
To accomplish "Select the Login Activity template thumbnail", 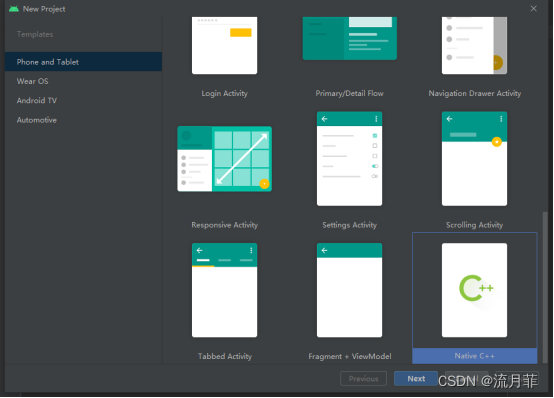I will tap(224, 45).
